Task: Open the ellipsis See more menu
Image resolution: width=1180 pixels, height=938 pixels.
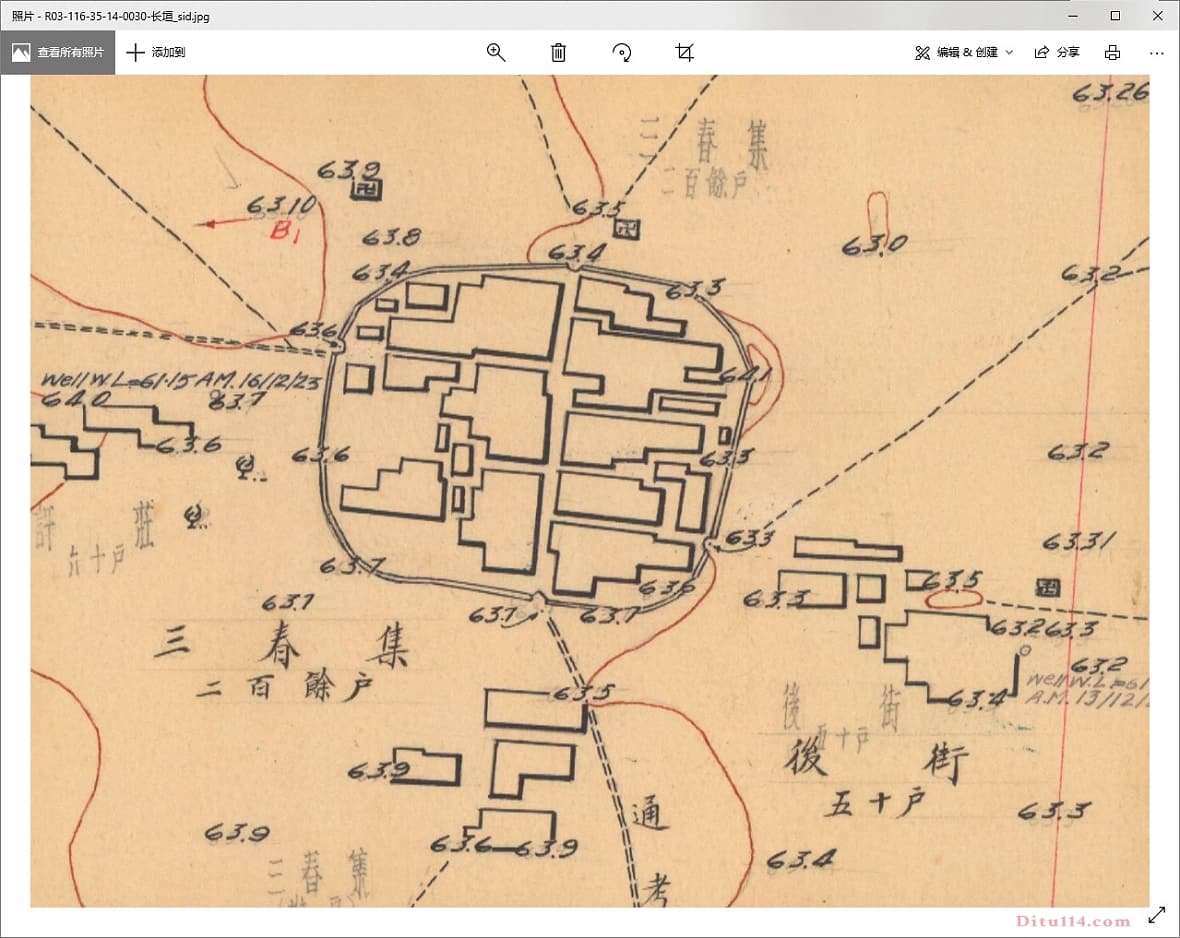Action: (x=1156, y=53)
